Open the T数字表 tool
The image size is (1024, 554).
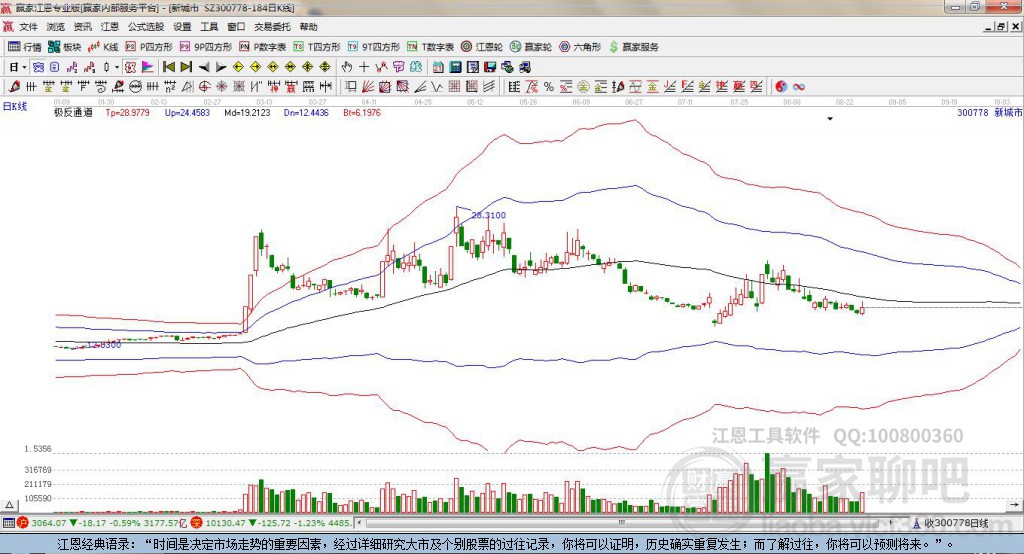[430, 47]
